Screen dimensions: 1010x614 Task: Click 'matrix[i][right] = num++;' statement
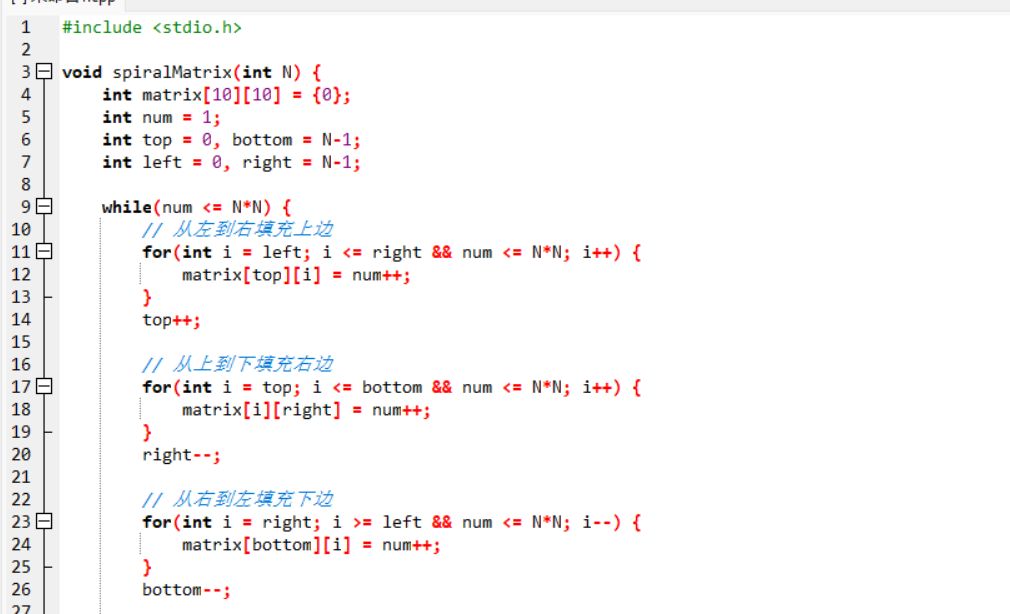click(306, 410)
